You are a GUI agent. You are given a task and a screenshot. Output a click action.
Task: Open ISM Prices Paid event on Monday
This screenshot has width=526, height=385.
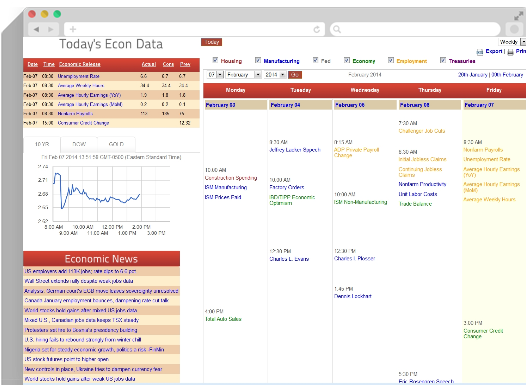pos(223,197)
